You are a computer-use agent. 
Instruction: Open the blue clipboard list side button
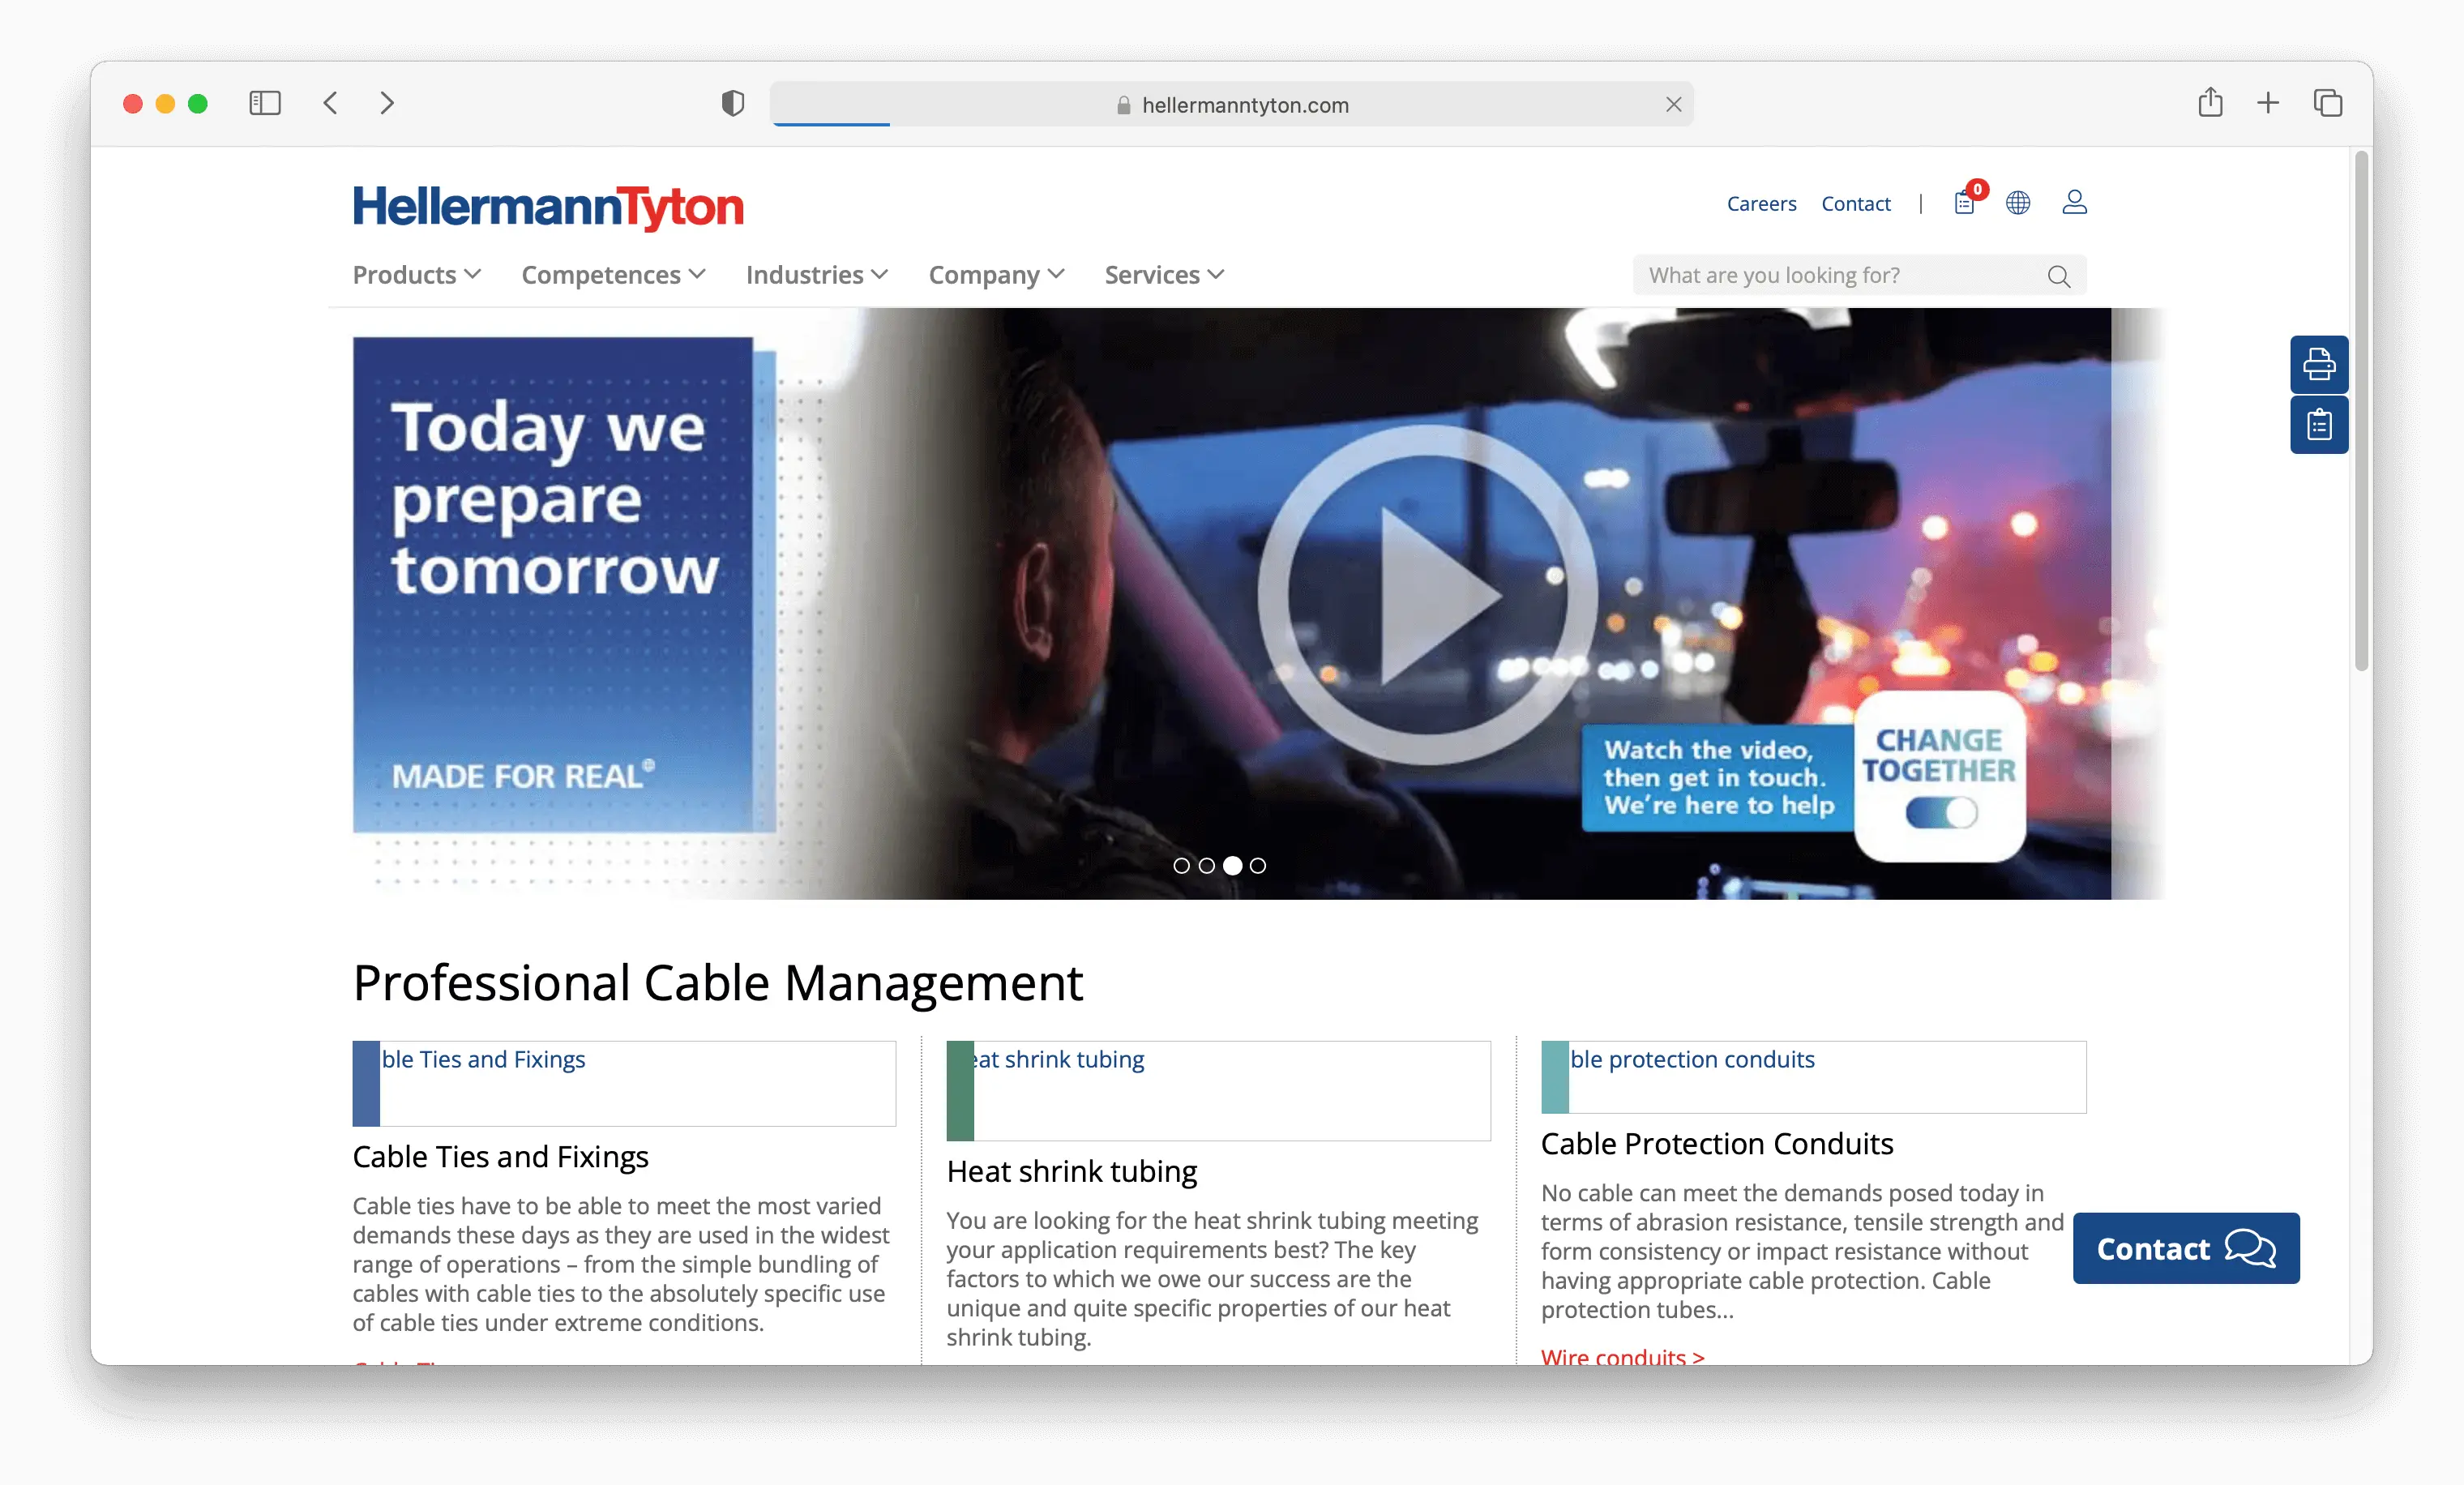click(2318, 425)
